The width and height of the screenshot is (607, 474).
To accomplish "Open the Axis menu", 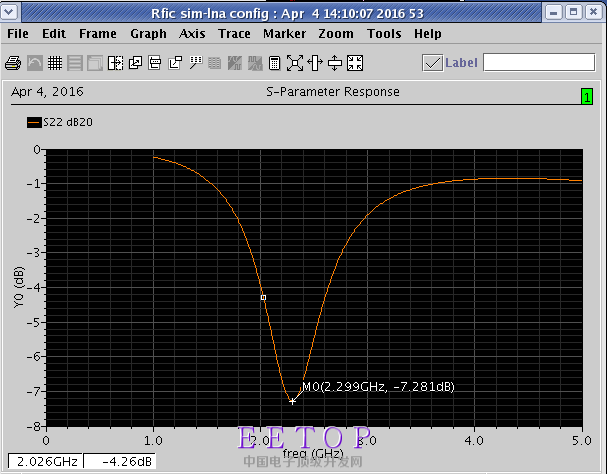I will (x=192, y=34).
